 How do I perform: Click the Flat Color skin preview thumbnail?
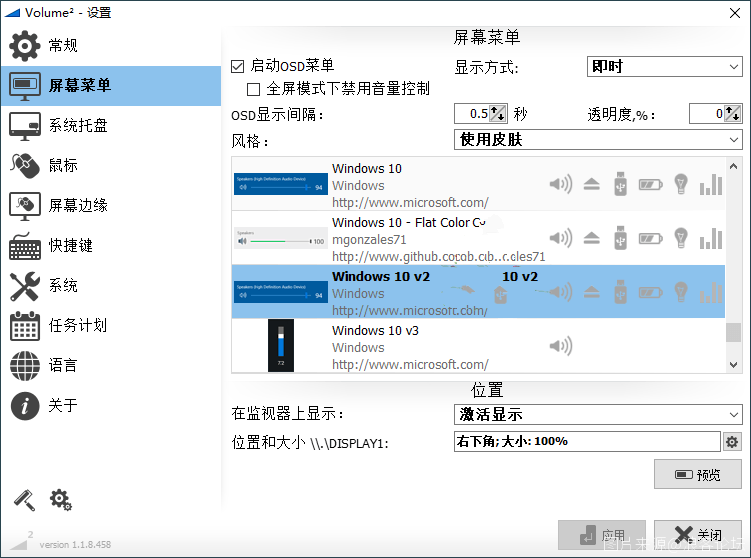(x=281, y=238)
